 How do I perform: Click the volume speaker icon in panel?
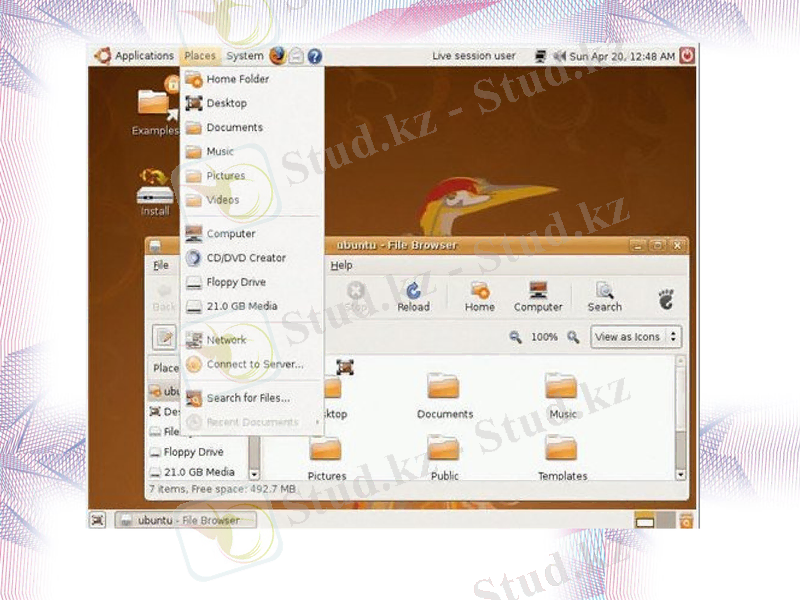tap(559, 56)
